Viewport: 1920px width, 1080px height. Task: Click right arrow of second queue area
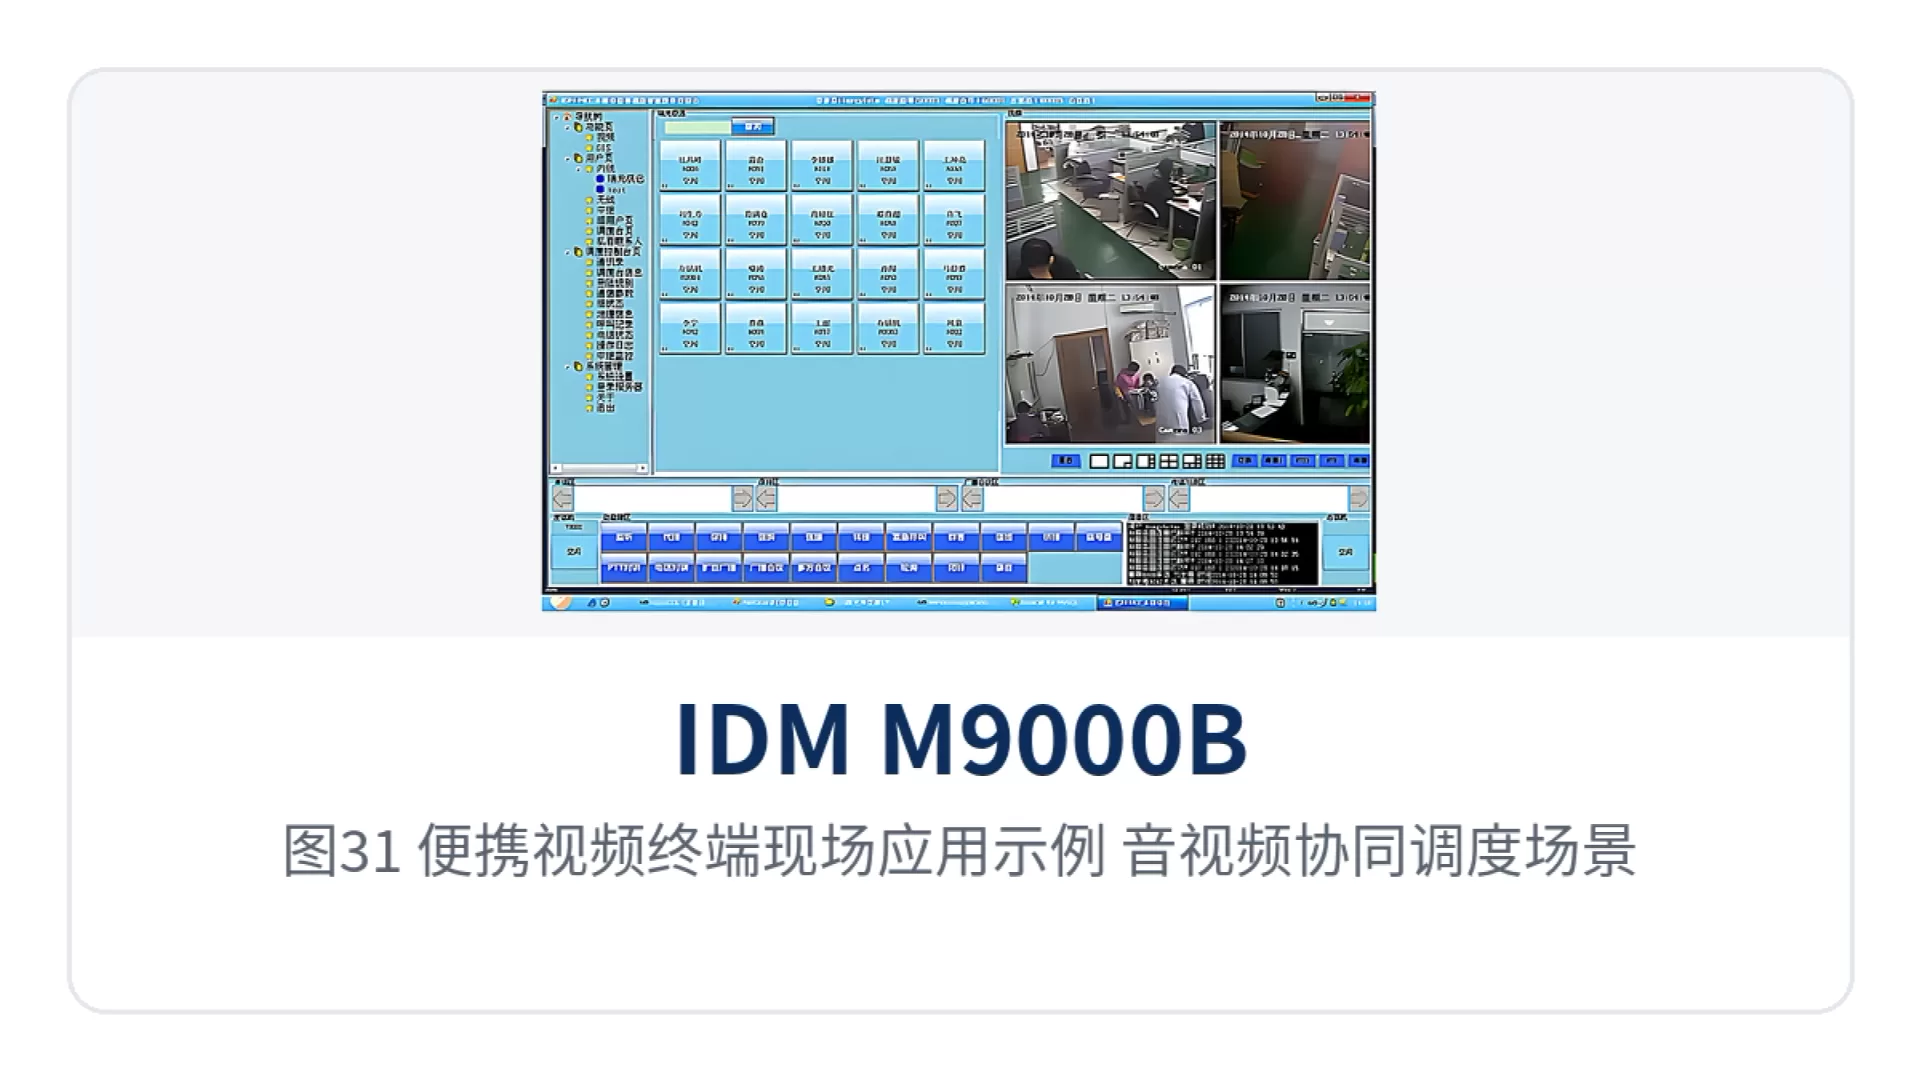click(946, 498)
